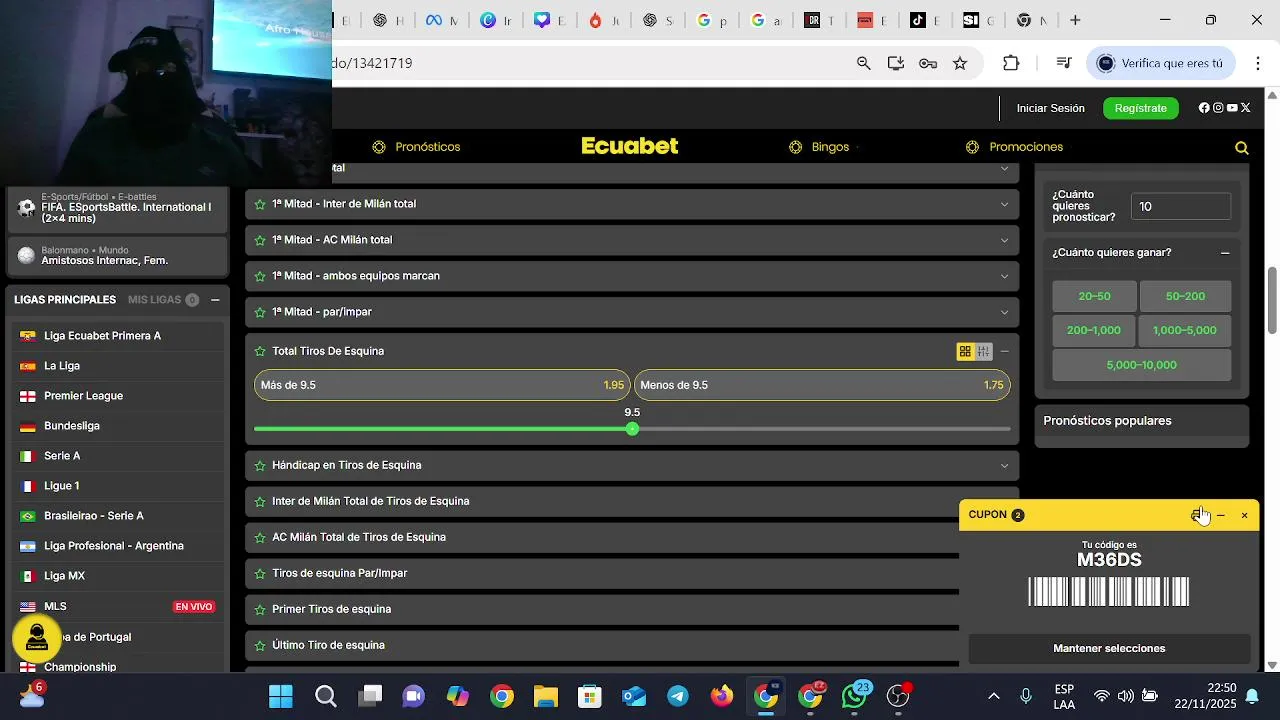
Task: Bookmark this page with the star icon
Action: pyautogui.click(x=960, y=63)
